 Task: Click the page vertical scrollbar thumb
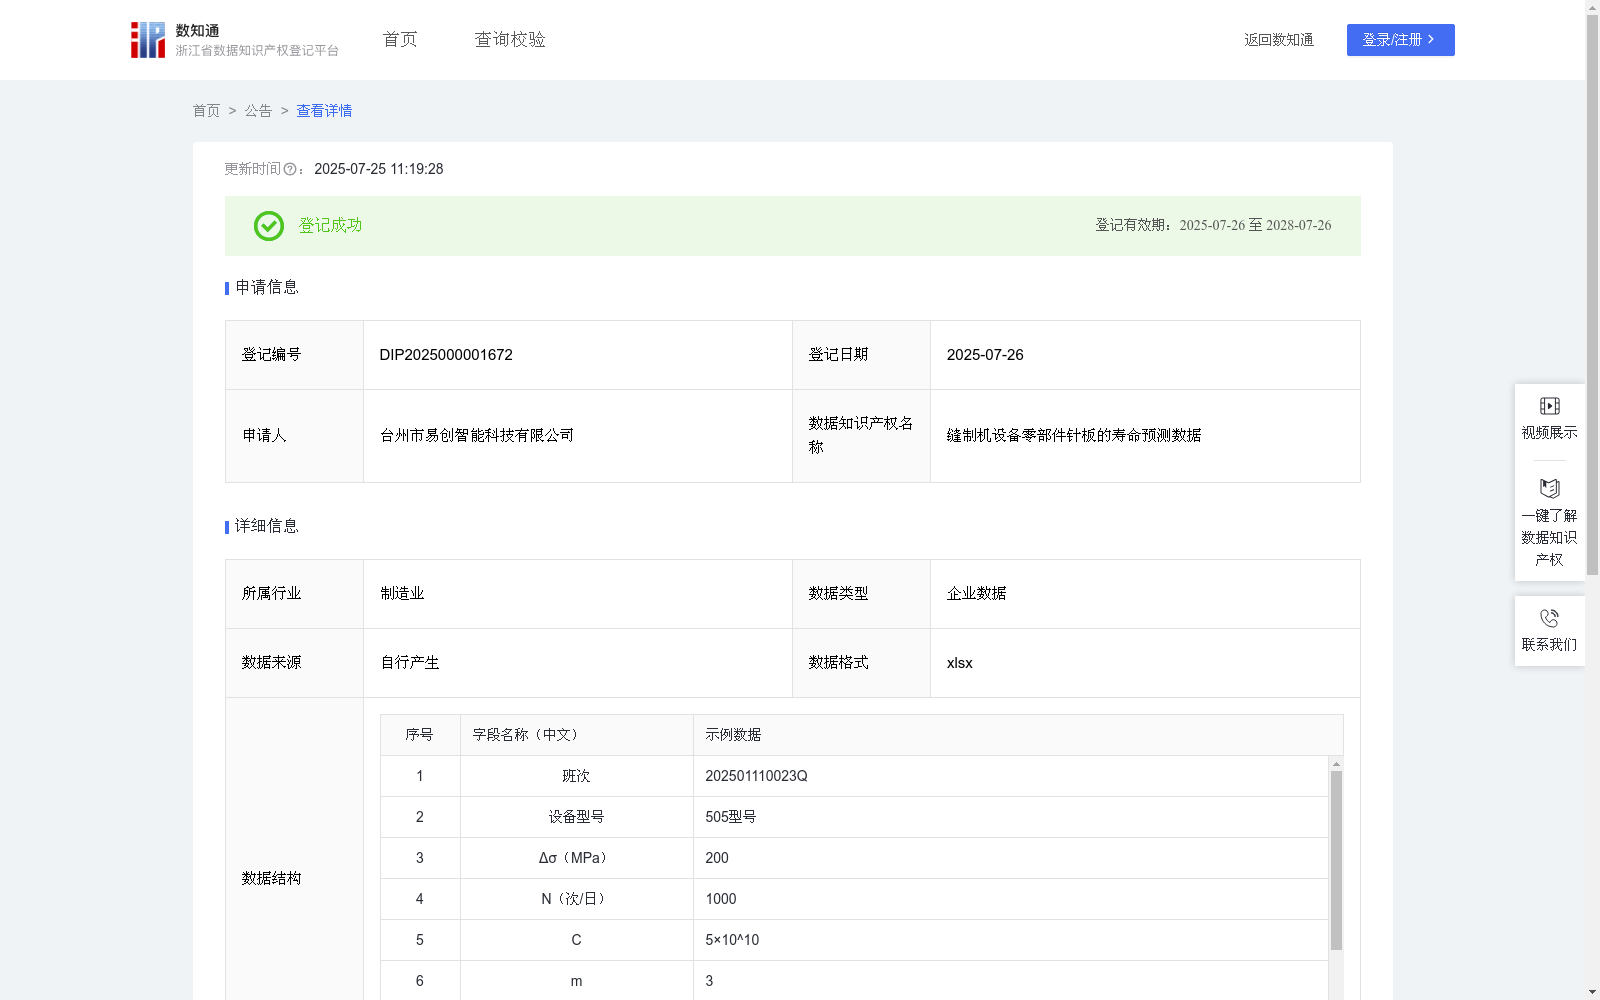[1592, 296]
